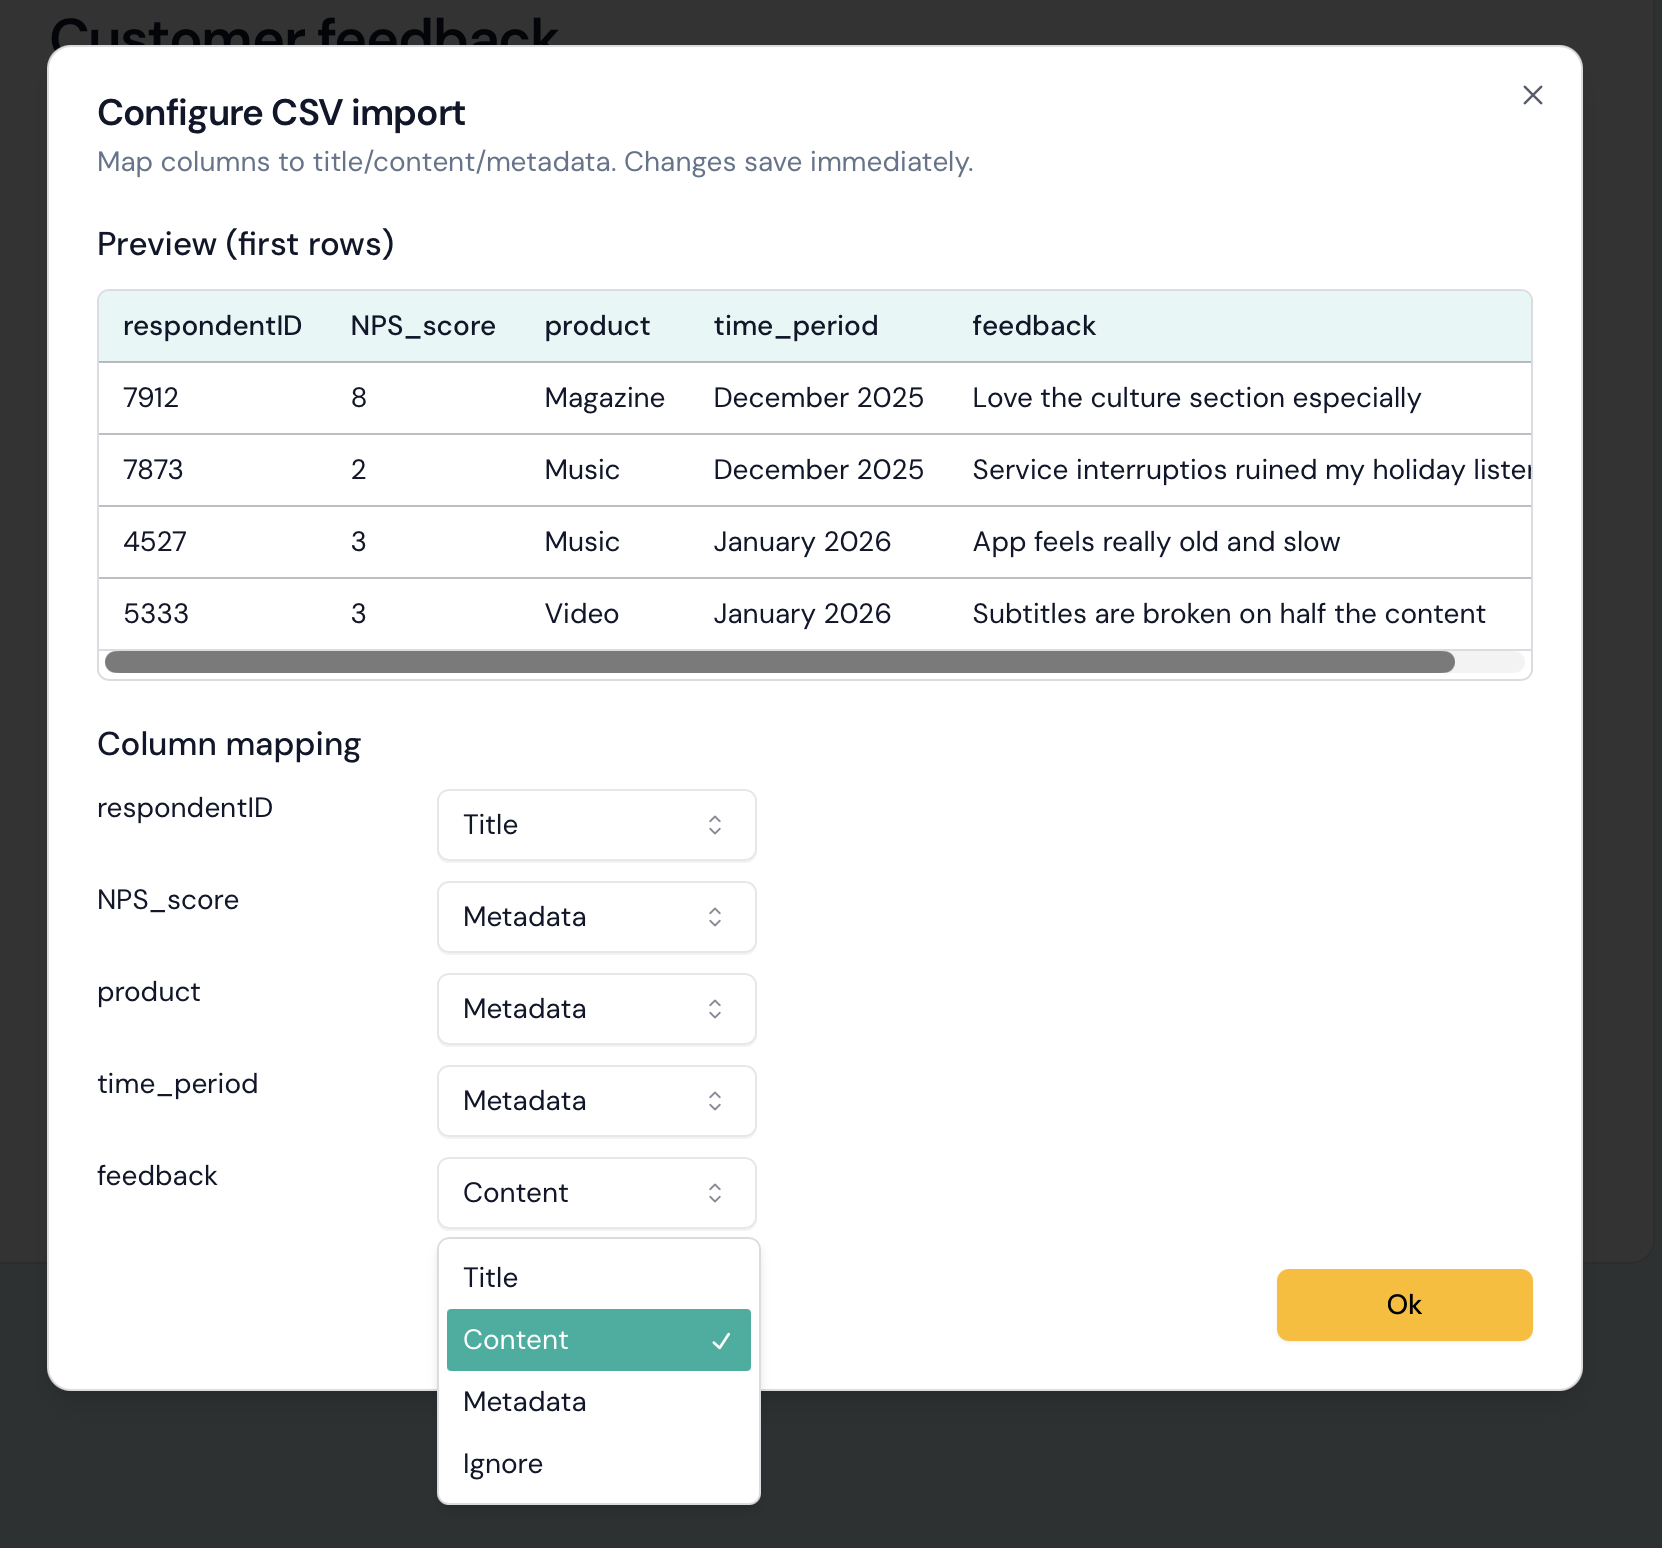Screen dimensions: 1662x1548
Task: Pick Ignore from the dropdown options
Action: click(598, 1464)
